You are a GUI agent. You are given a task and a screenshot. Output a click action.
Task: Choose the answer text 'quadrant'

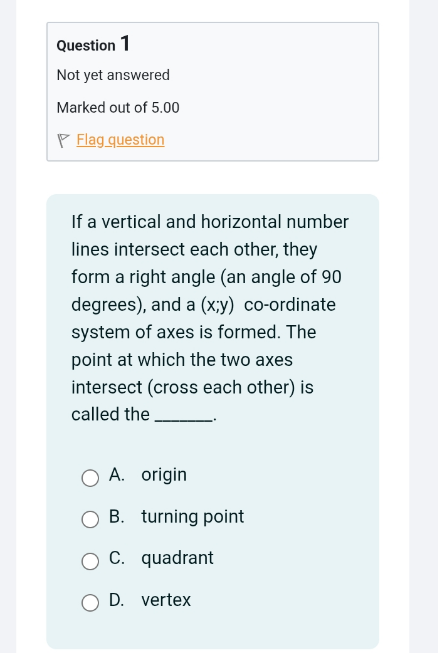tap(177, 559)
